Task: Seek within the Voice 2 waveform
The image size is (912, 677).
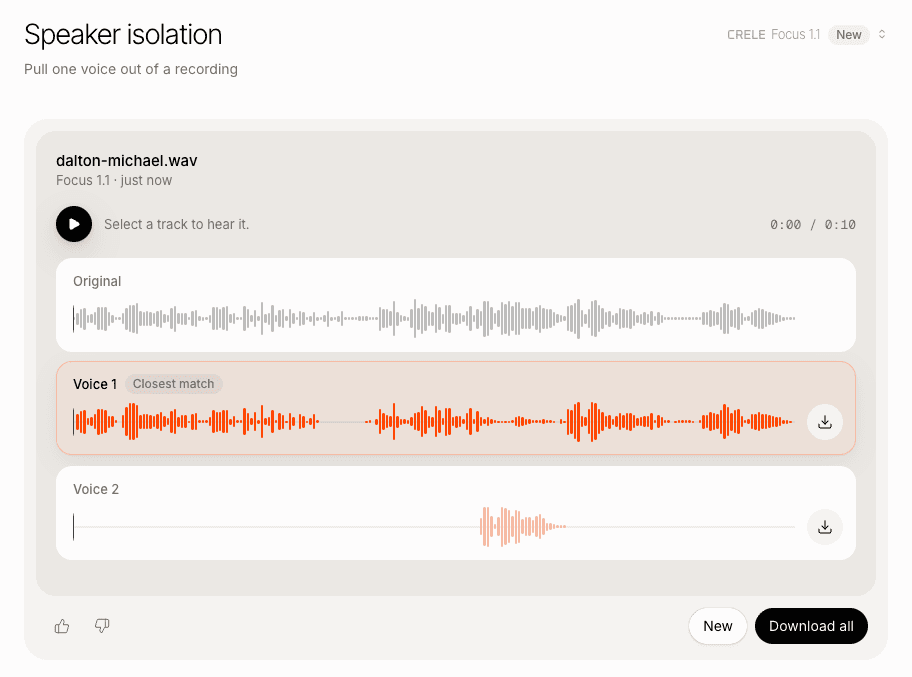Action: click(x=434, y=527)
